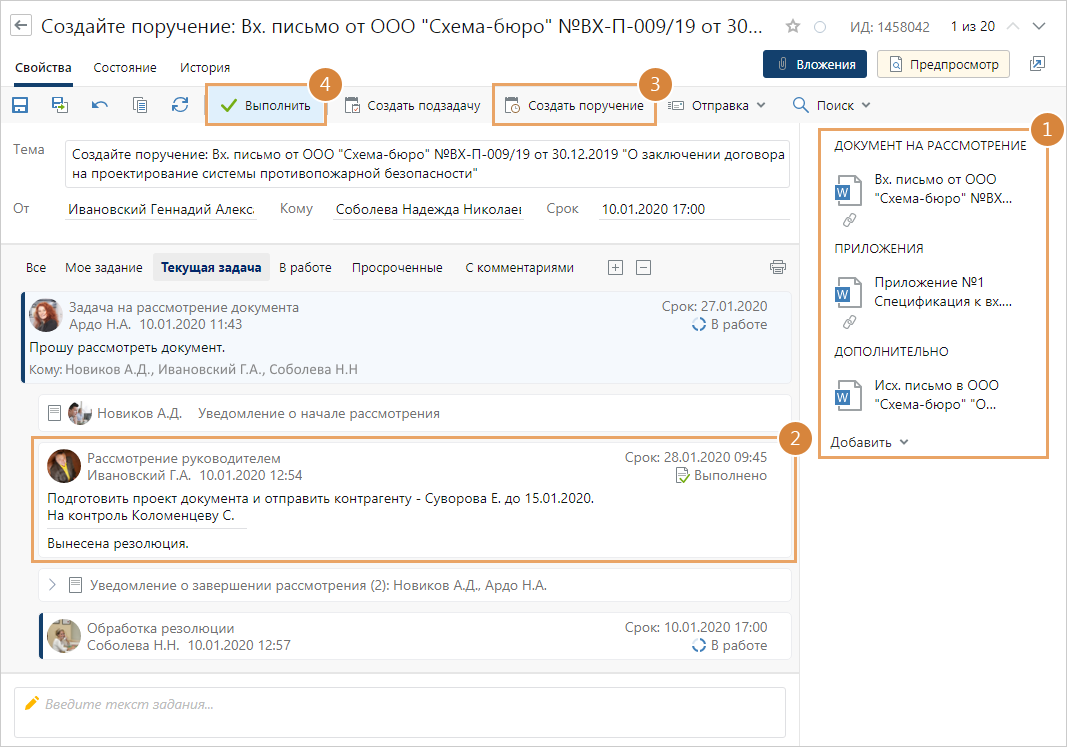Image resolution: width=1067 pixels, height=747 pixels.
Task: Expand all thread items with plus icon
Action: 616,267
